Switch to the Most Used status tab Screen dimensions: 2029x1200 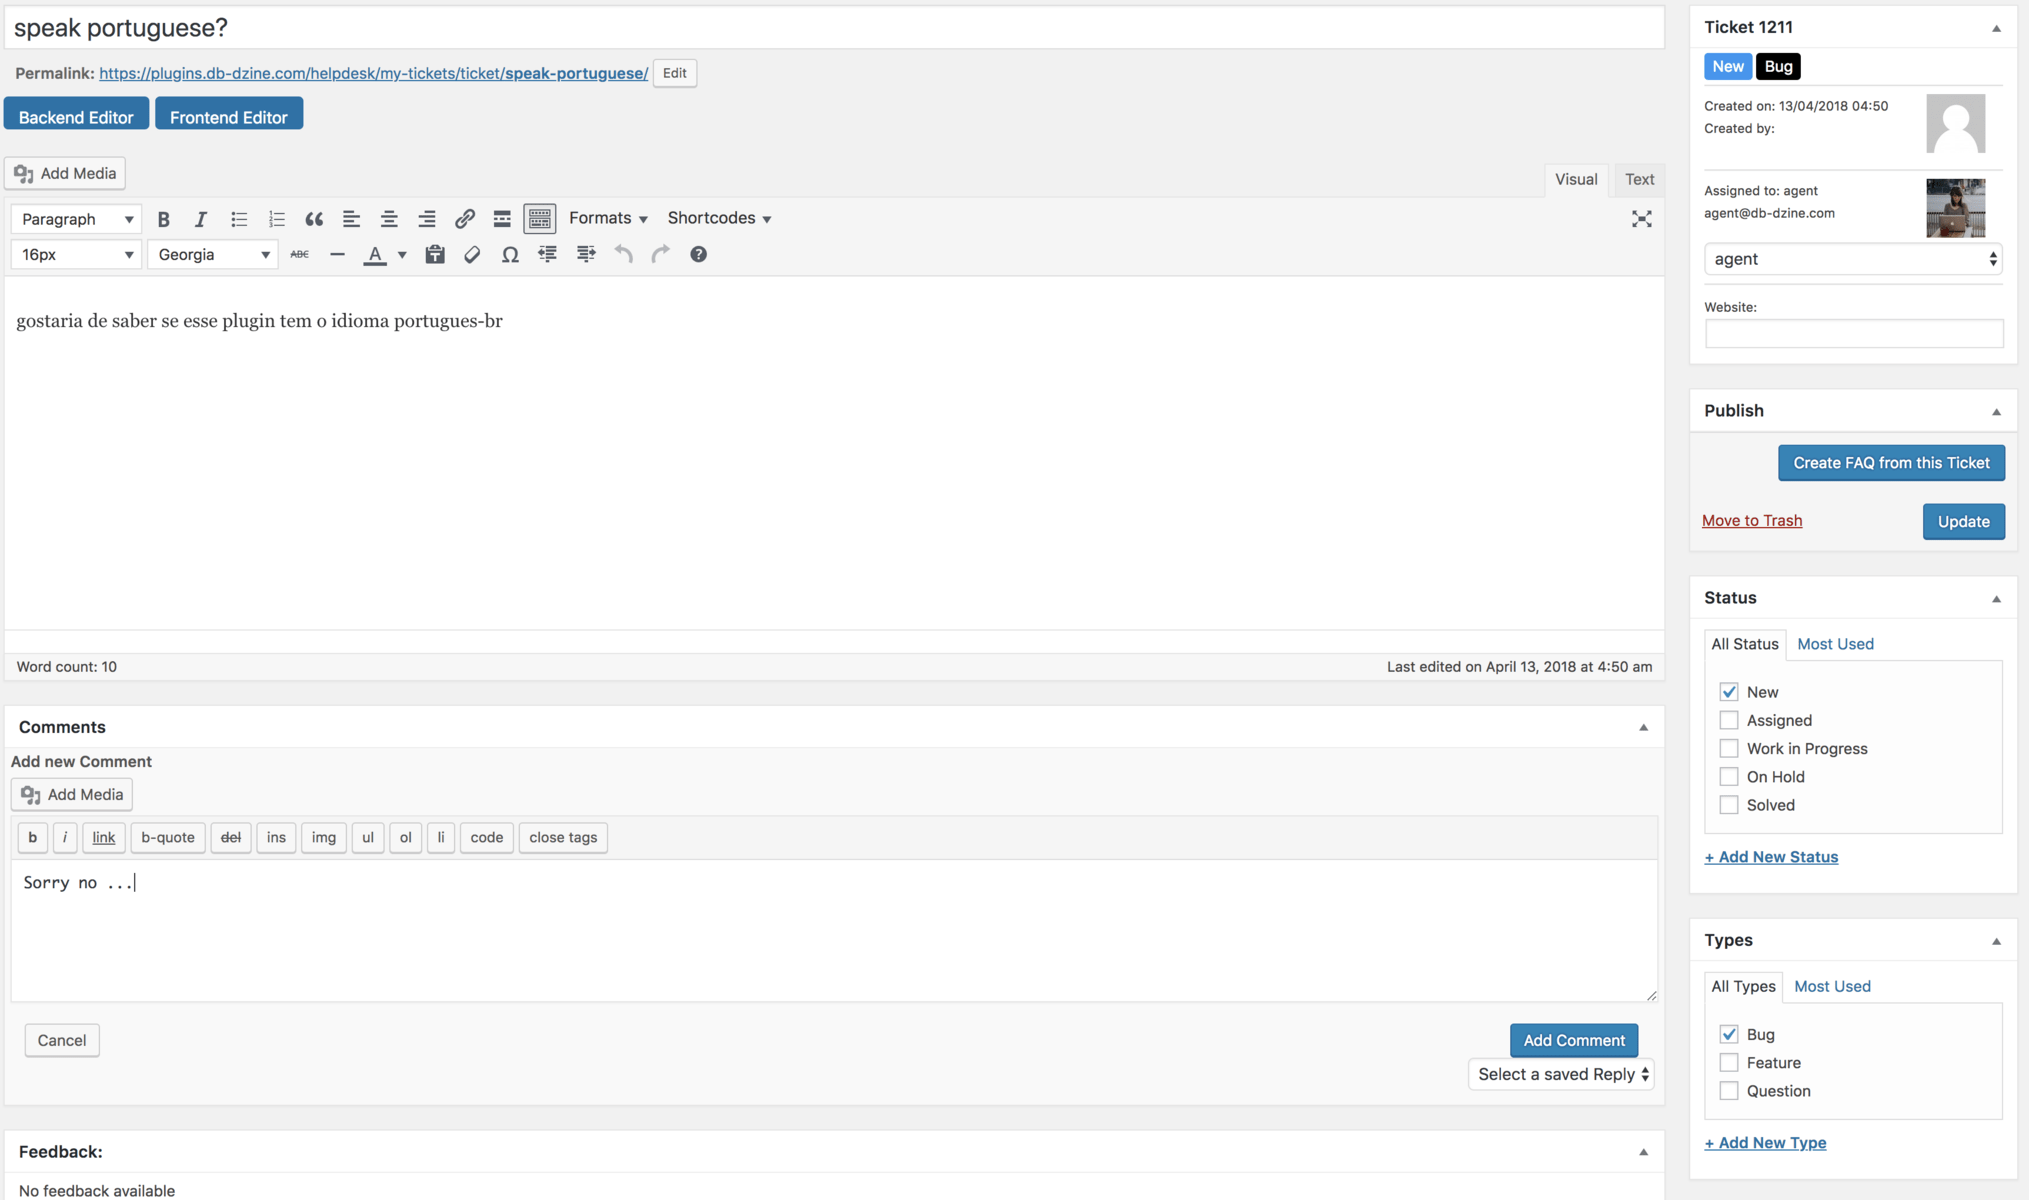pyautogui.click(x=1835, y=644)
